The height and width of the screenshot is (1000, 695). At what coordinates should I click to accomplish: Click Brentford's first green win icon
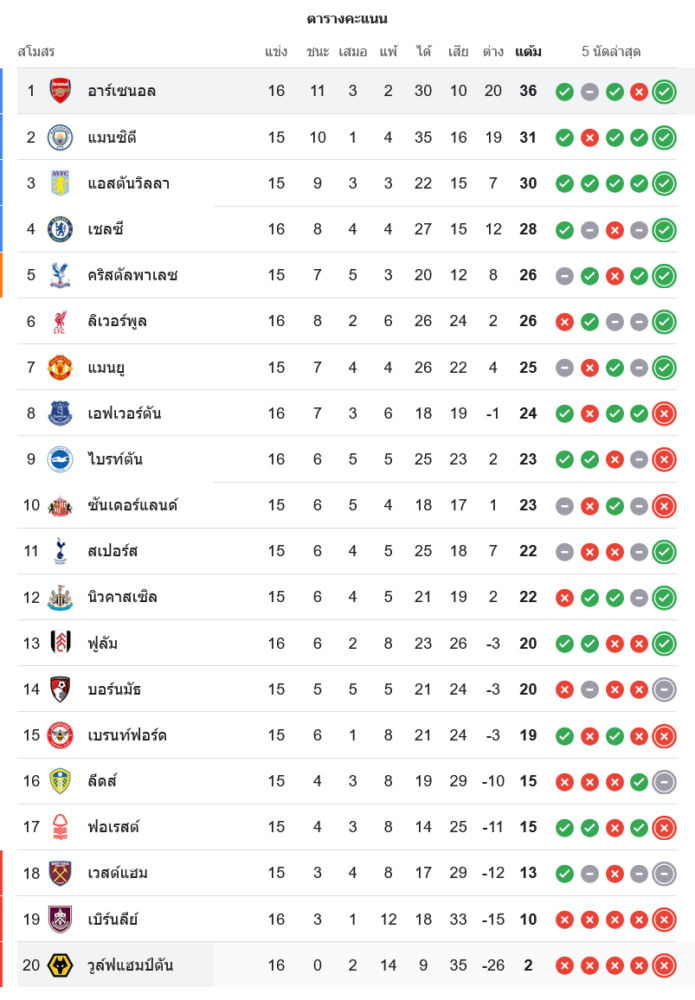point(565,736)
